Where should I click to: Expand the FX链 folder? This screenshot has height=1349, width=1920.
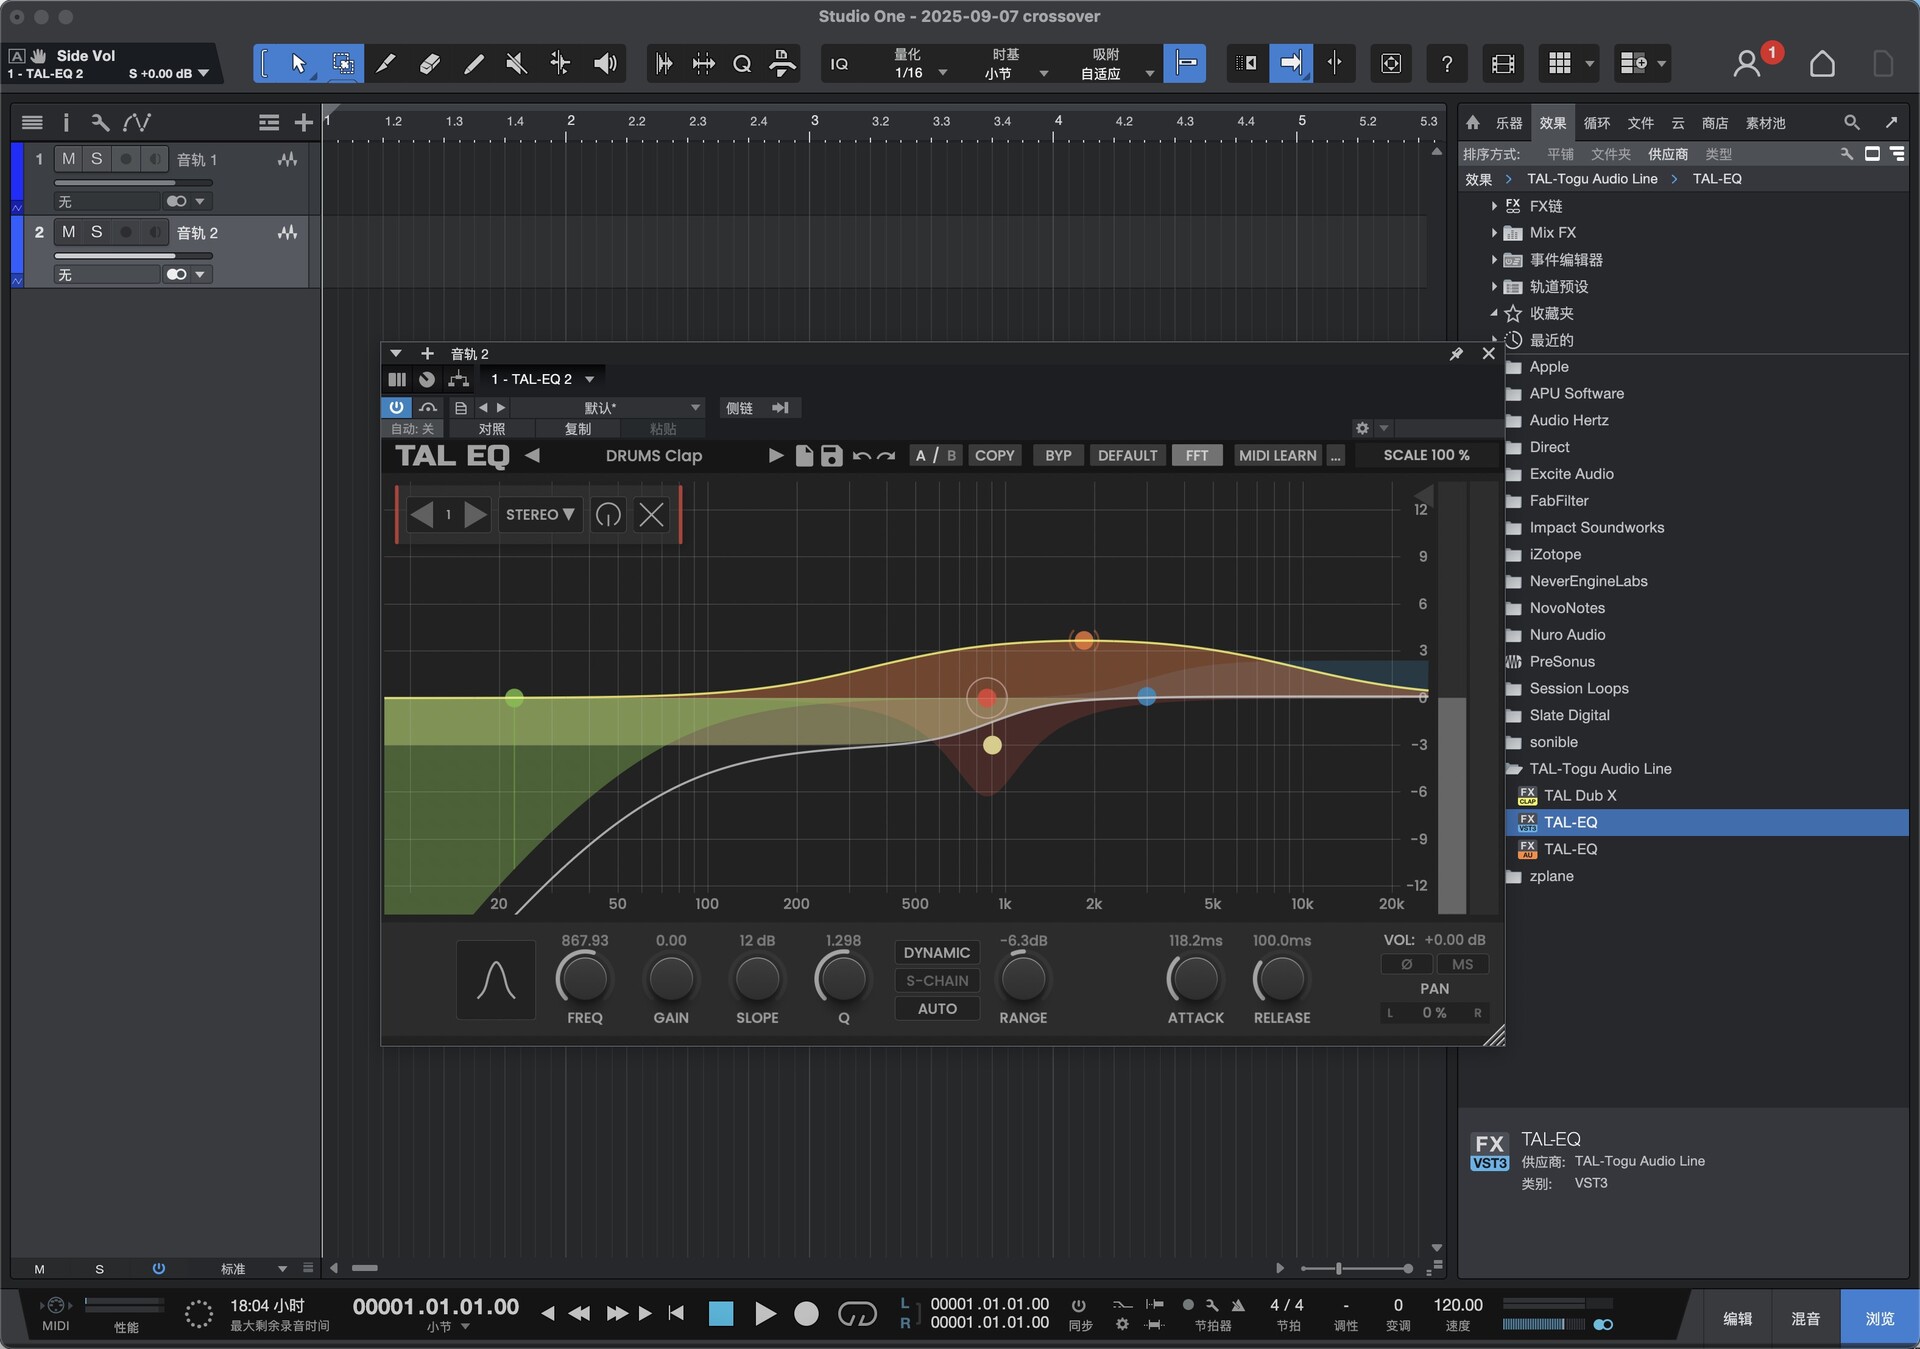[1494, 206]
